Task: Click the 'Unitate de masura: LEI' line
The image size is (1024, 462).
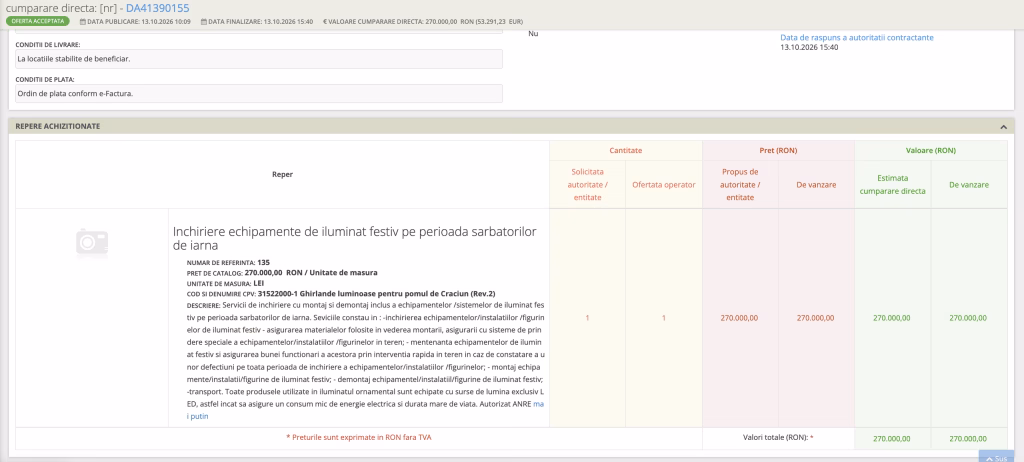Action: pyautogui.click(x=225, y=284)
